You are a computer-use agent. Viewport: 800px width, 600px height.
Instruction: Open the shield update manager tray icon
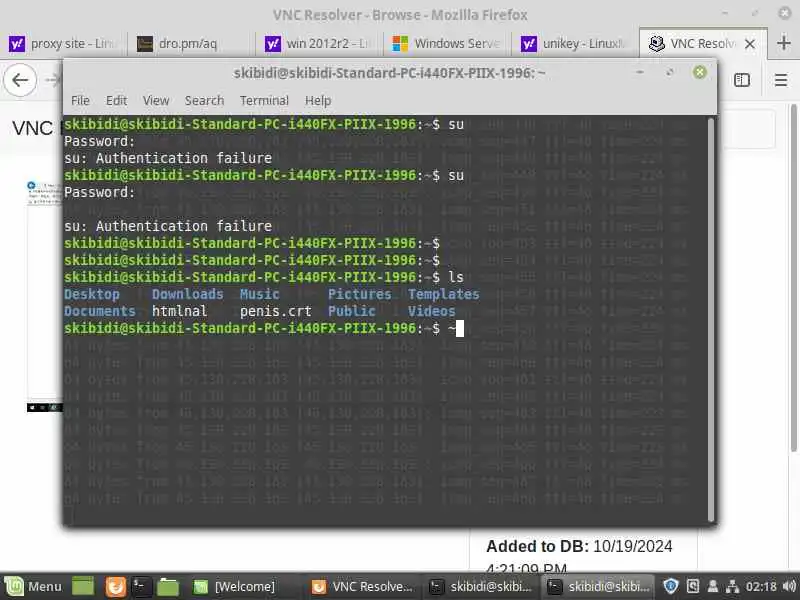670,586
